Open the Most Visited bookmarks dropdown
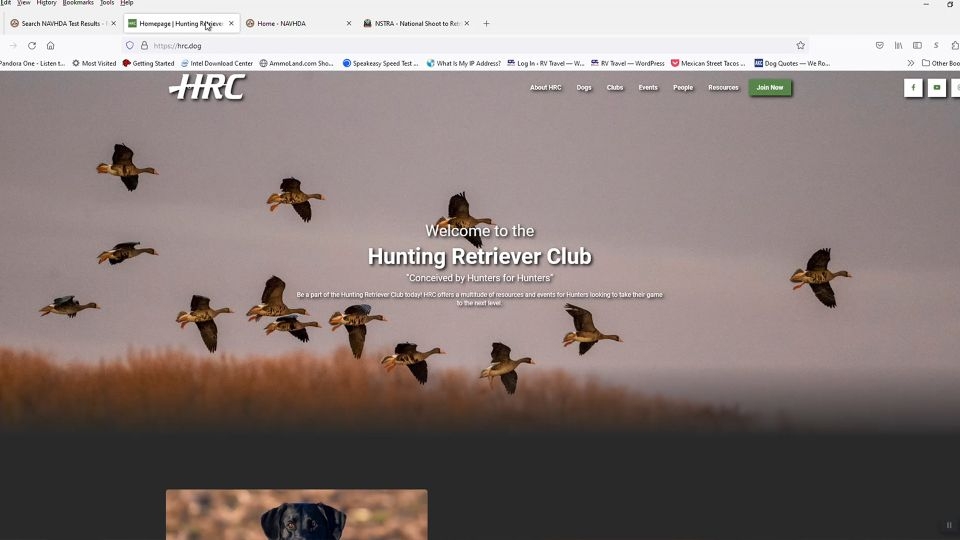The height and width of the screenshot is (540, 960). point(94,63)
